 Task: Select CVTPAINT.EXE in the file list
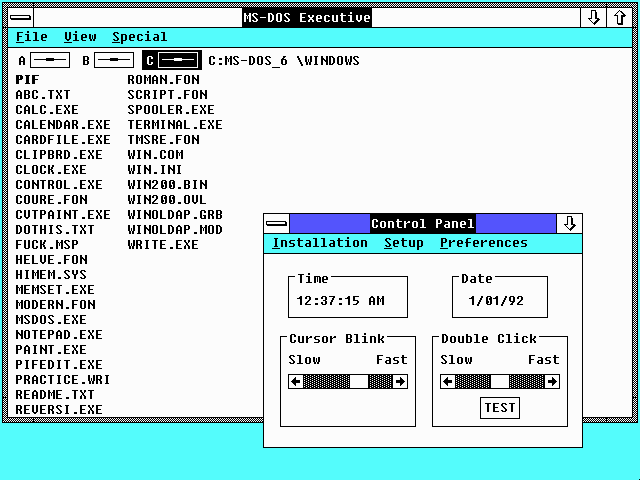(x=63, y=215)
